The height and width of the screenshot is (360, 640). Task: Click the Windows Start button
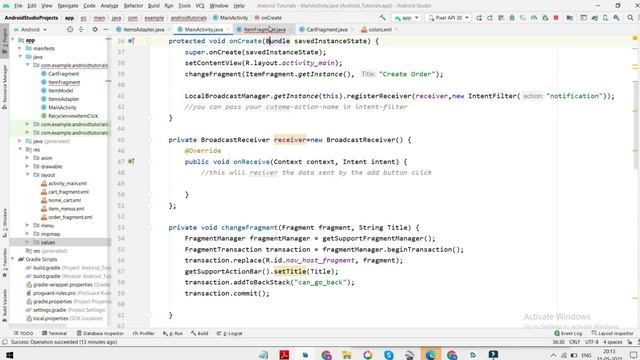(9, 355)
